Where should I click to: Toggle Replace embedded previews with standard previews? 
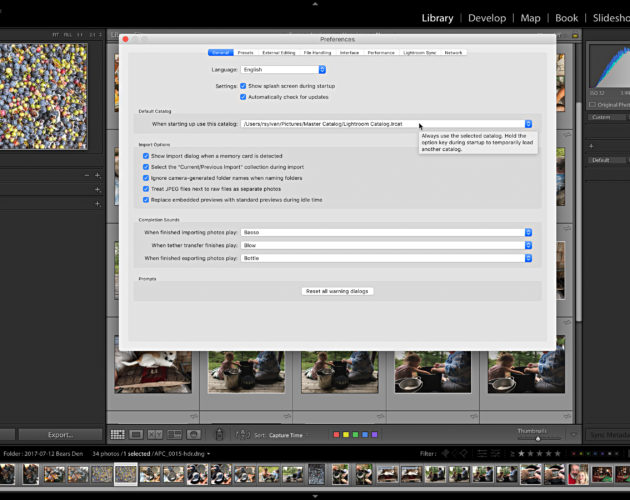[146, 200]
